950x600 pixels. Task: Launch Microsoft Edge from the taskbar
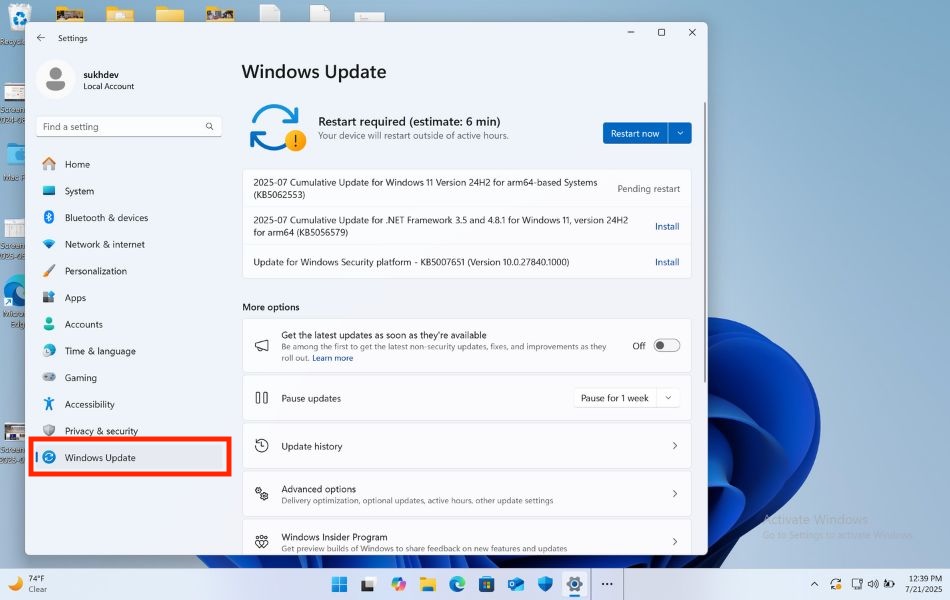pos(457,583)
